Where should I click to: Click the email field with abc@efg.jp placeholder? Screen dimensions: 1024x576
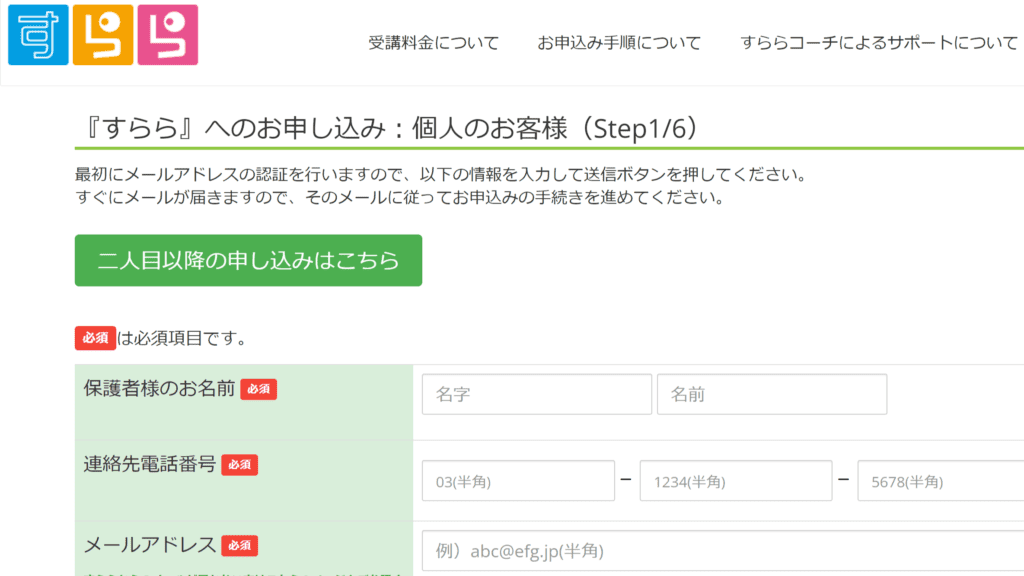[x=723, y=551]
